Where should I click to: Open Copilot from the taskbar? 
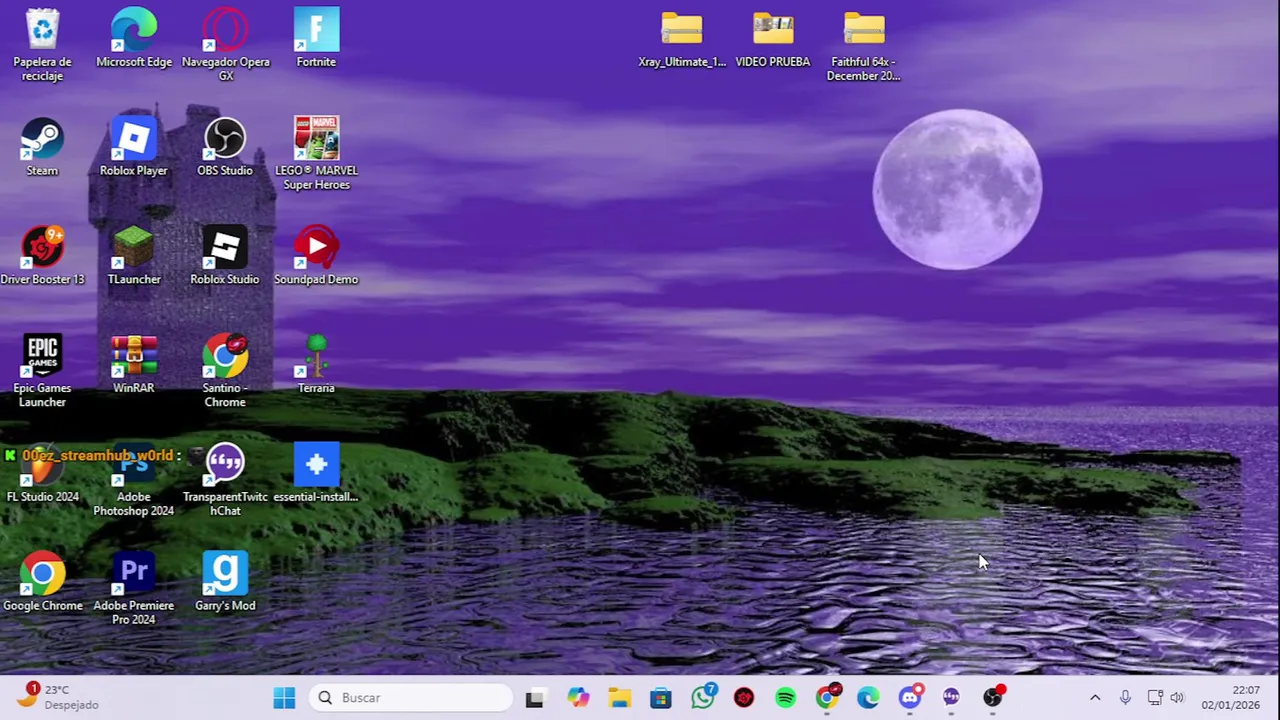click(578, 698)
